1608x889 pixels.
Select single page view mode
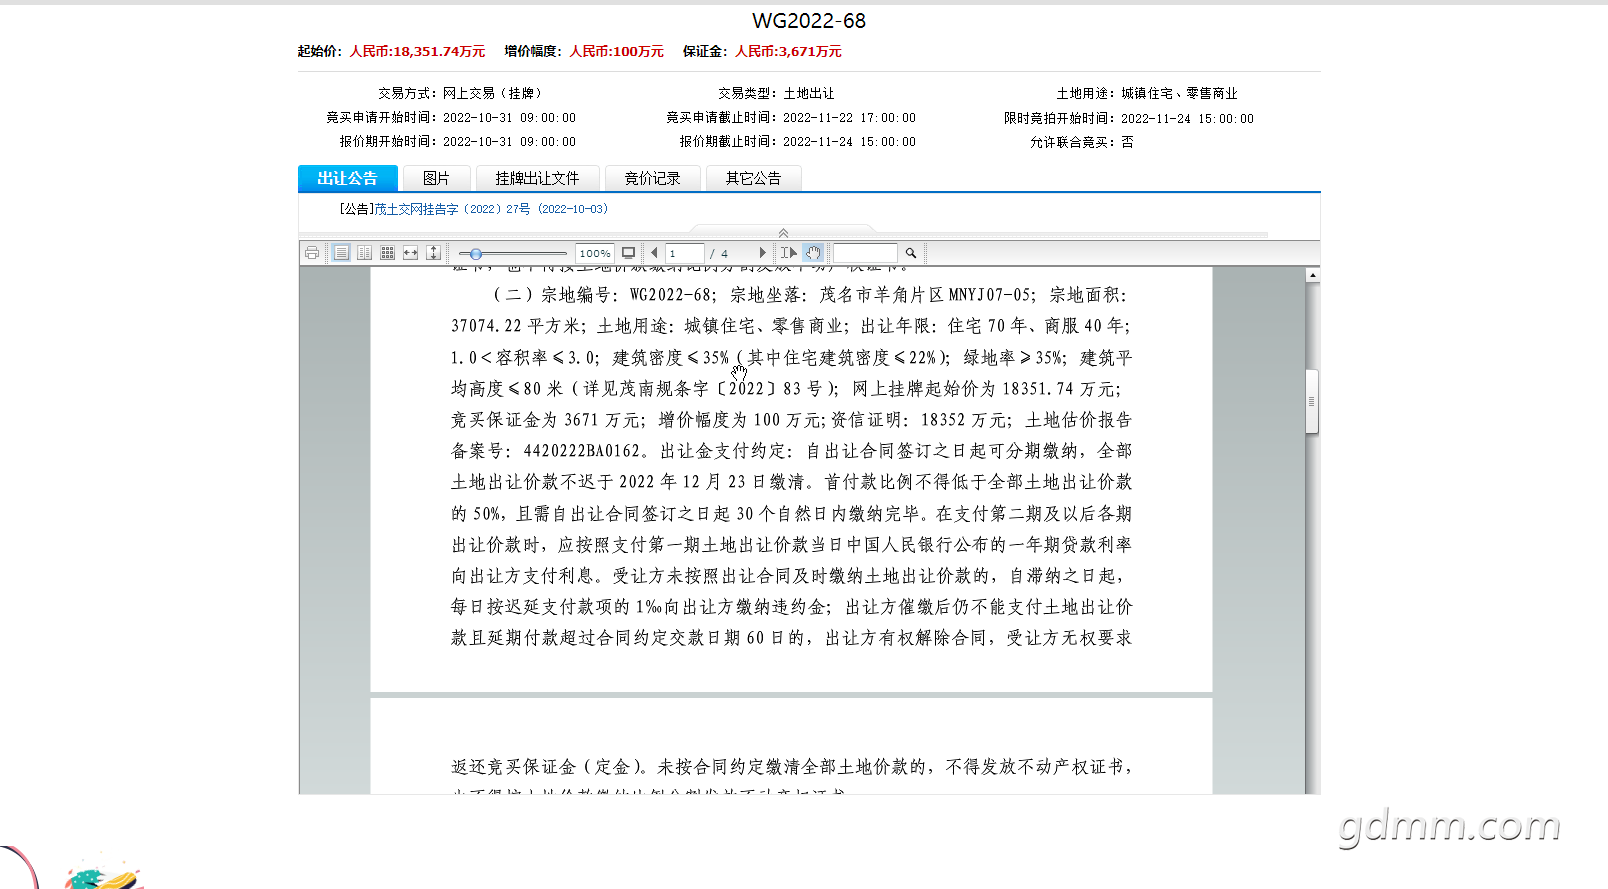341,253
